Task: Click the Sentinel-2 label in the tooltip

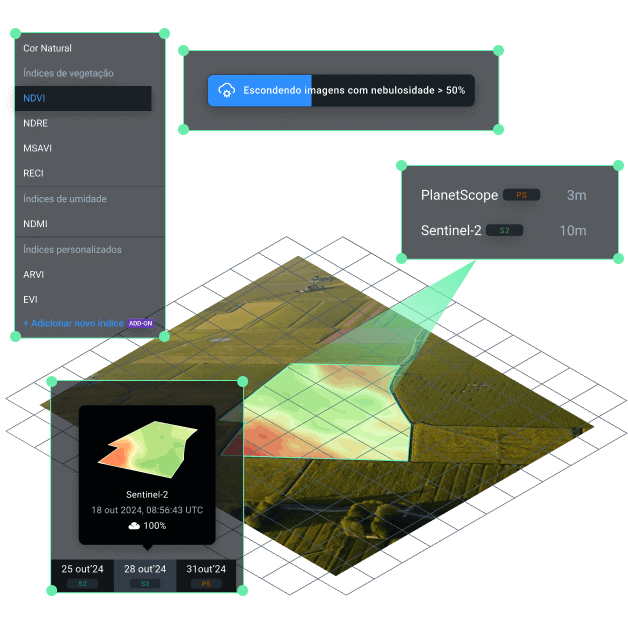Action: pyautogui.click(x=147, y=495)
